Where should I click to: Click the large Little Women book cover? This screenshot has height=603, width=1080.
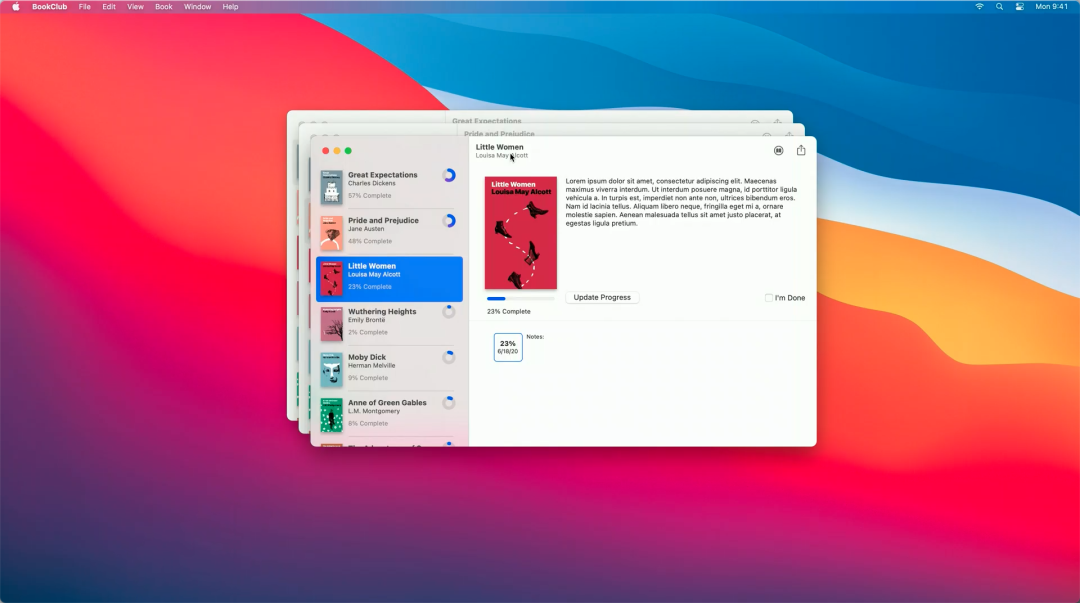tap(521, 233)
